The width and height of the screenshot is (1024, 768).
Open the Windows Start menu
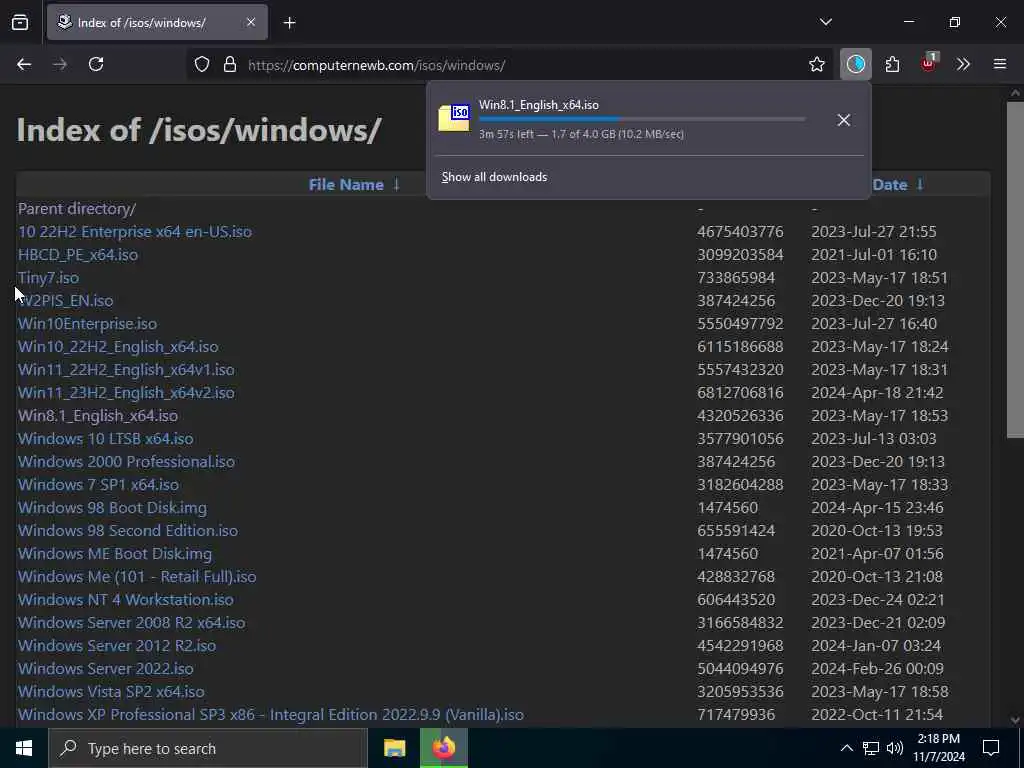24,748
